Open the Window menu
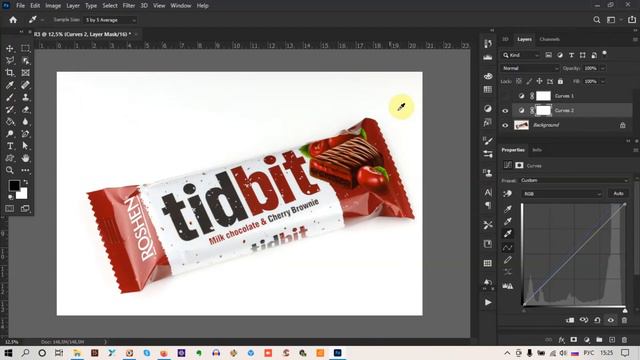 [x=180, y=6]
